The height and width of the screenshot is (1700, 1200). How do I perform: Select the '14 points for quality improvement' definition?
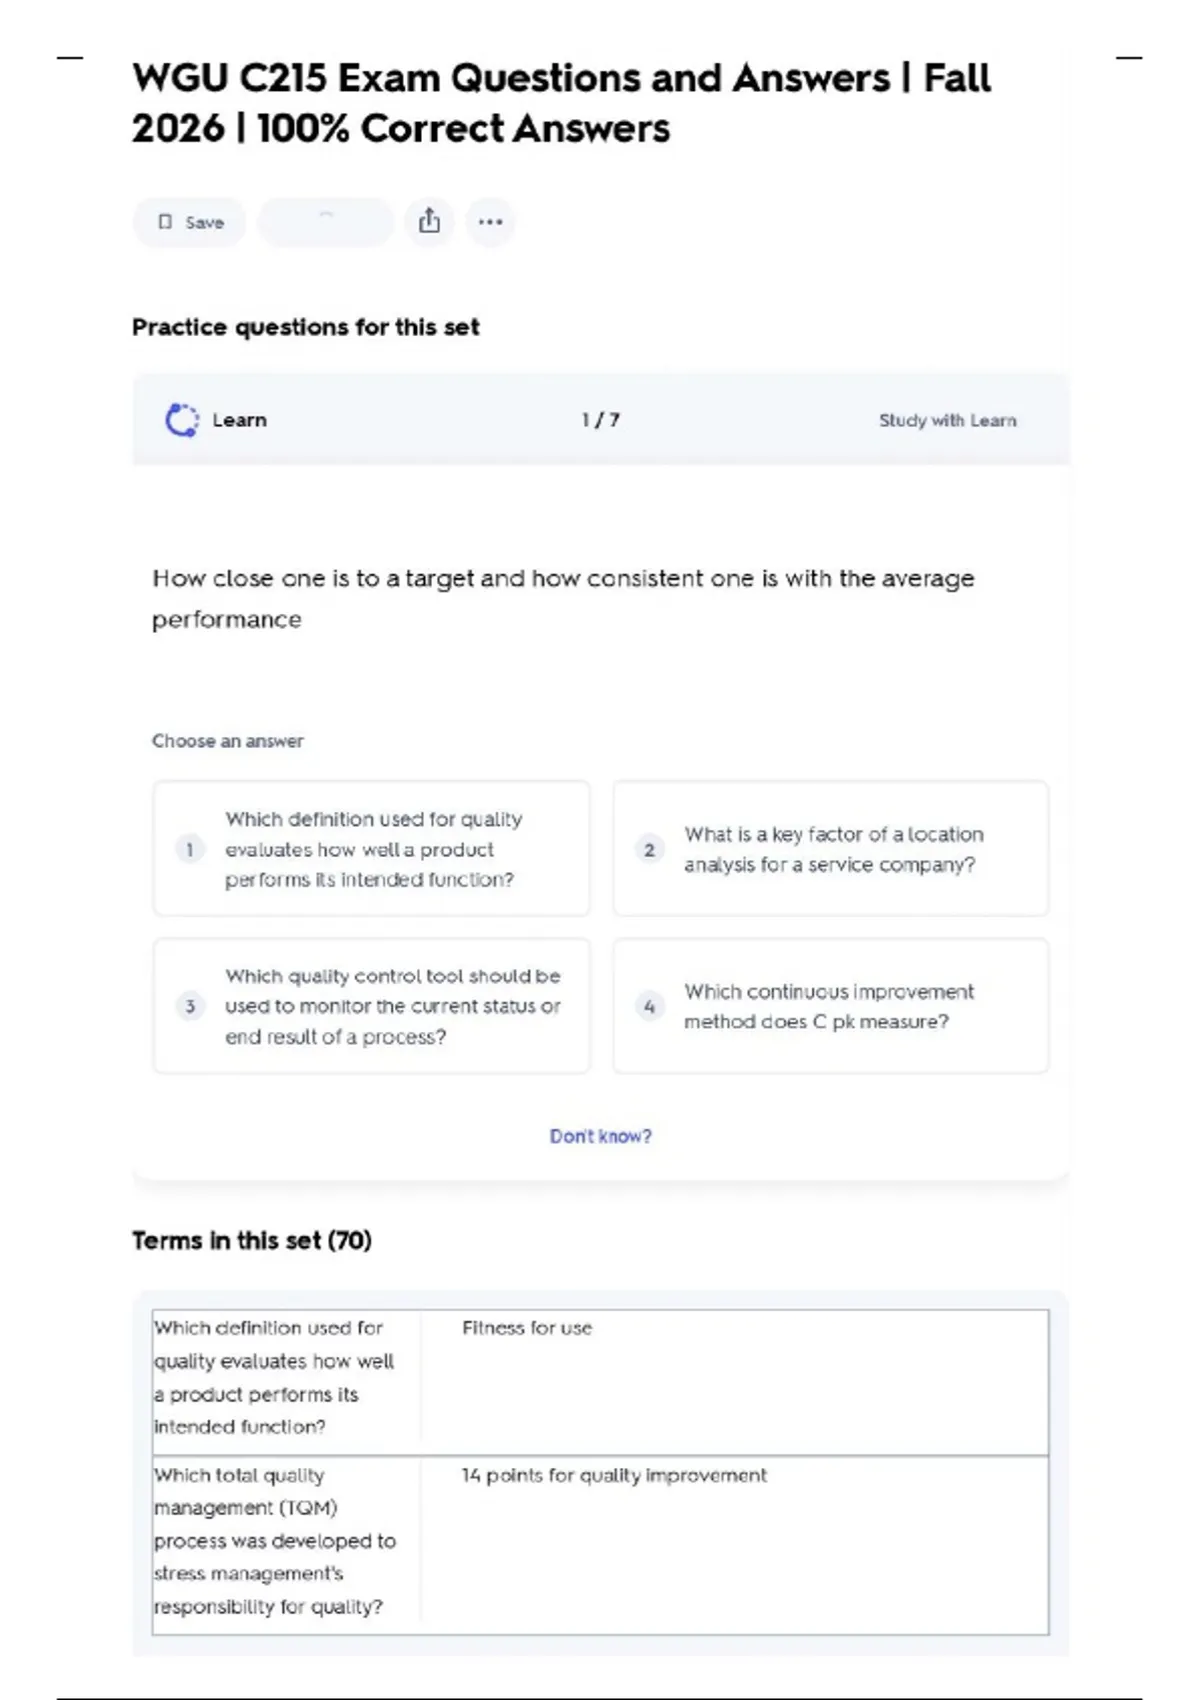[614, 1475]
